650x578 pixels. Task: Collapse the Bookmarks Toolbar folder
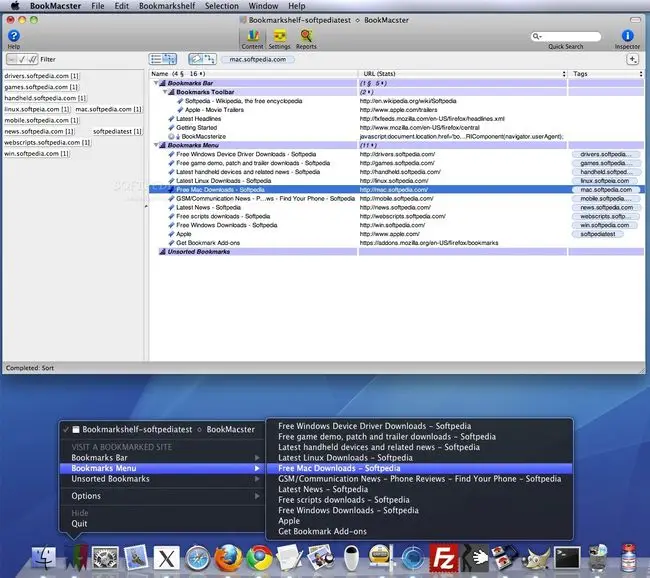(165, 92)
